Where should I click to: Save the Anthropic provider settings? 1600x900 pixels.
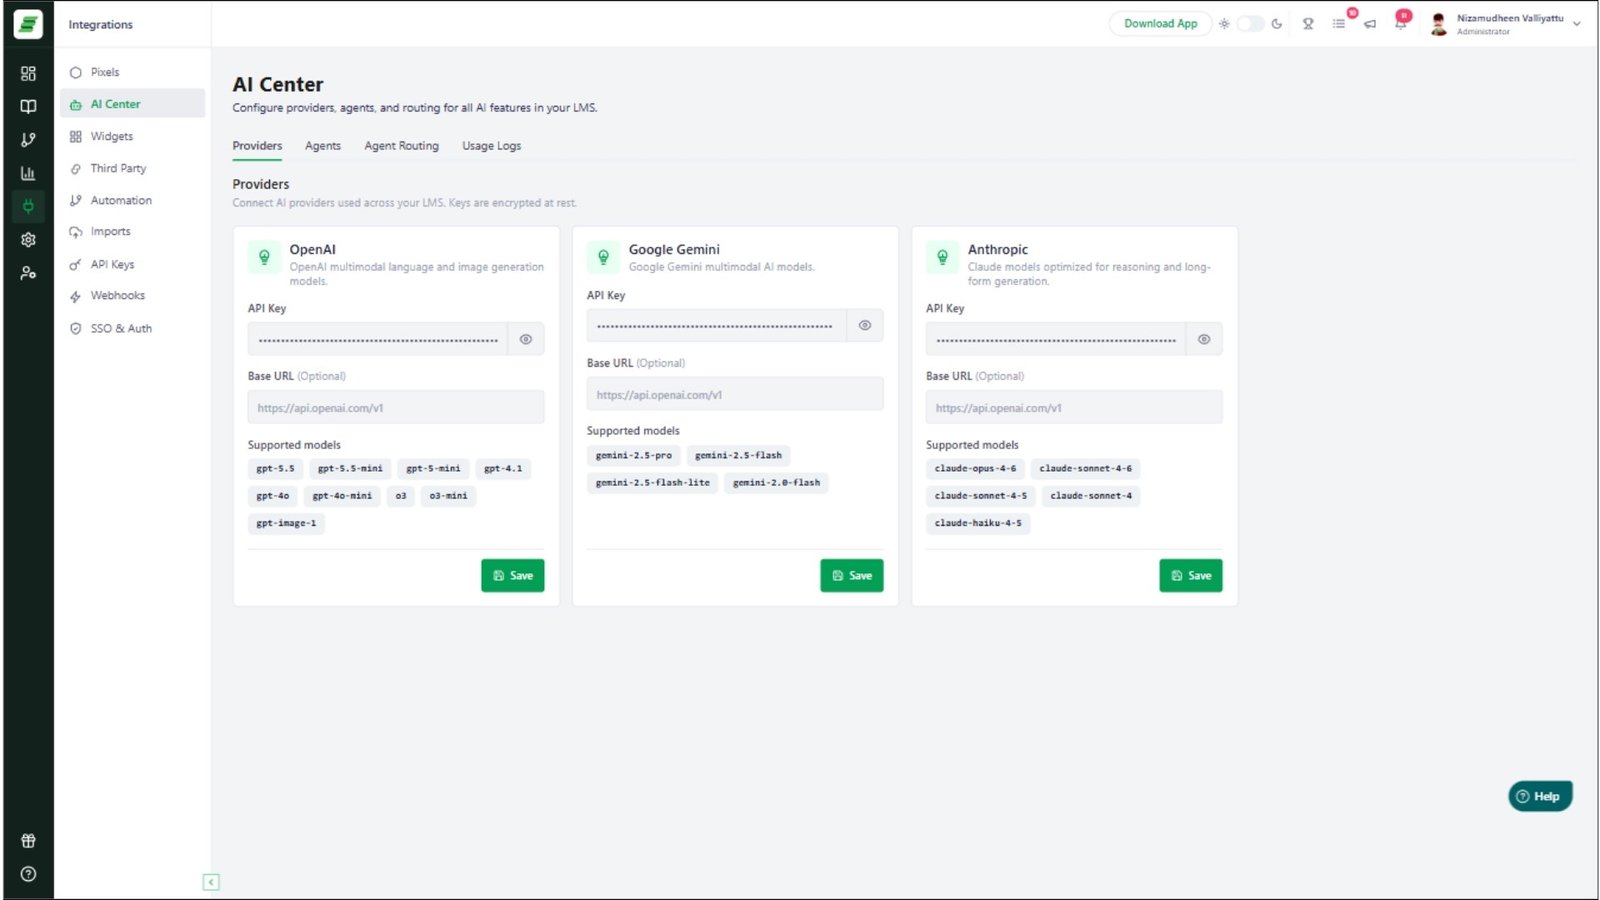[1191, 576]
